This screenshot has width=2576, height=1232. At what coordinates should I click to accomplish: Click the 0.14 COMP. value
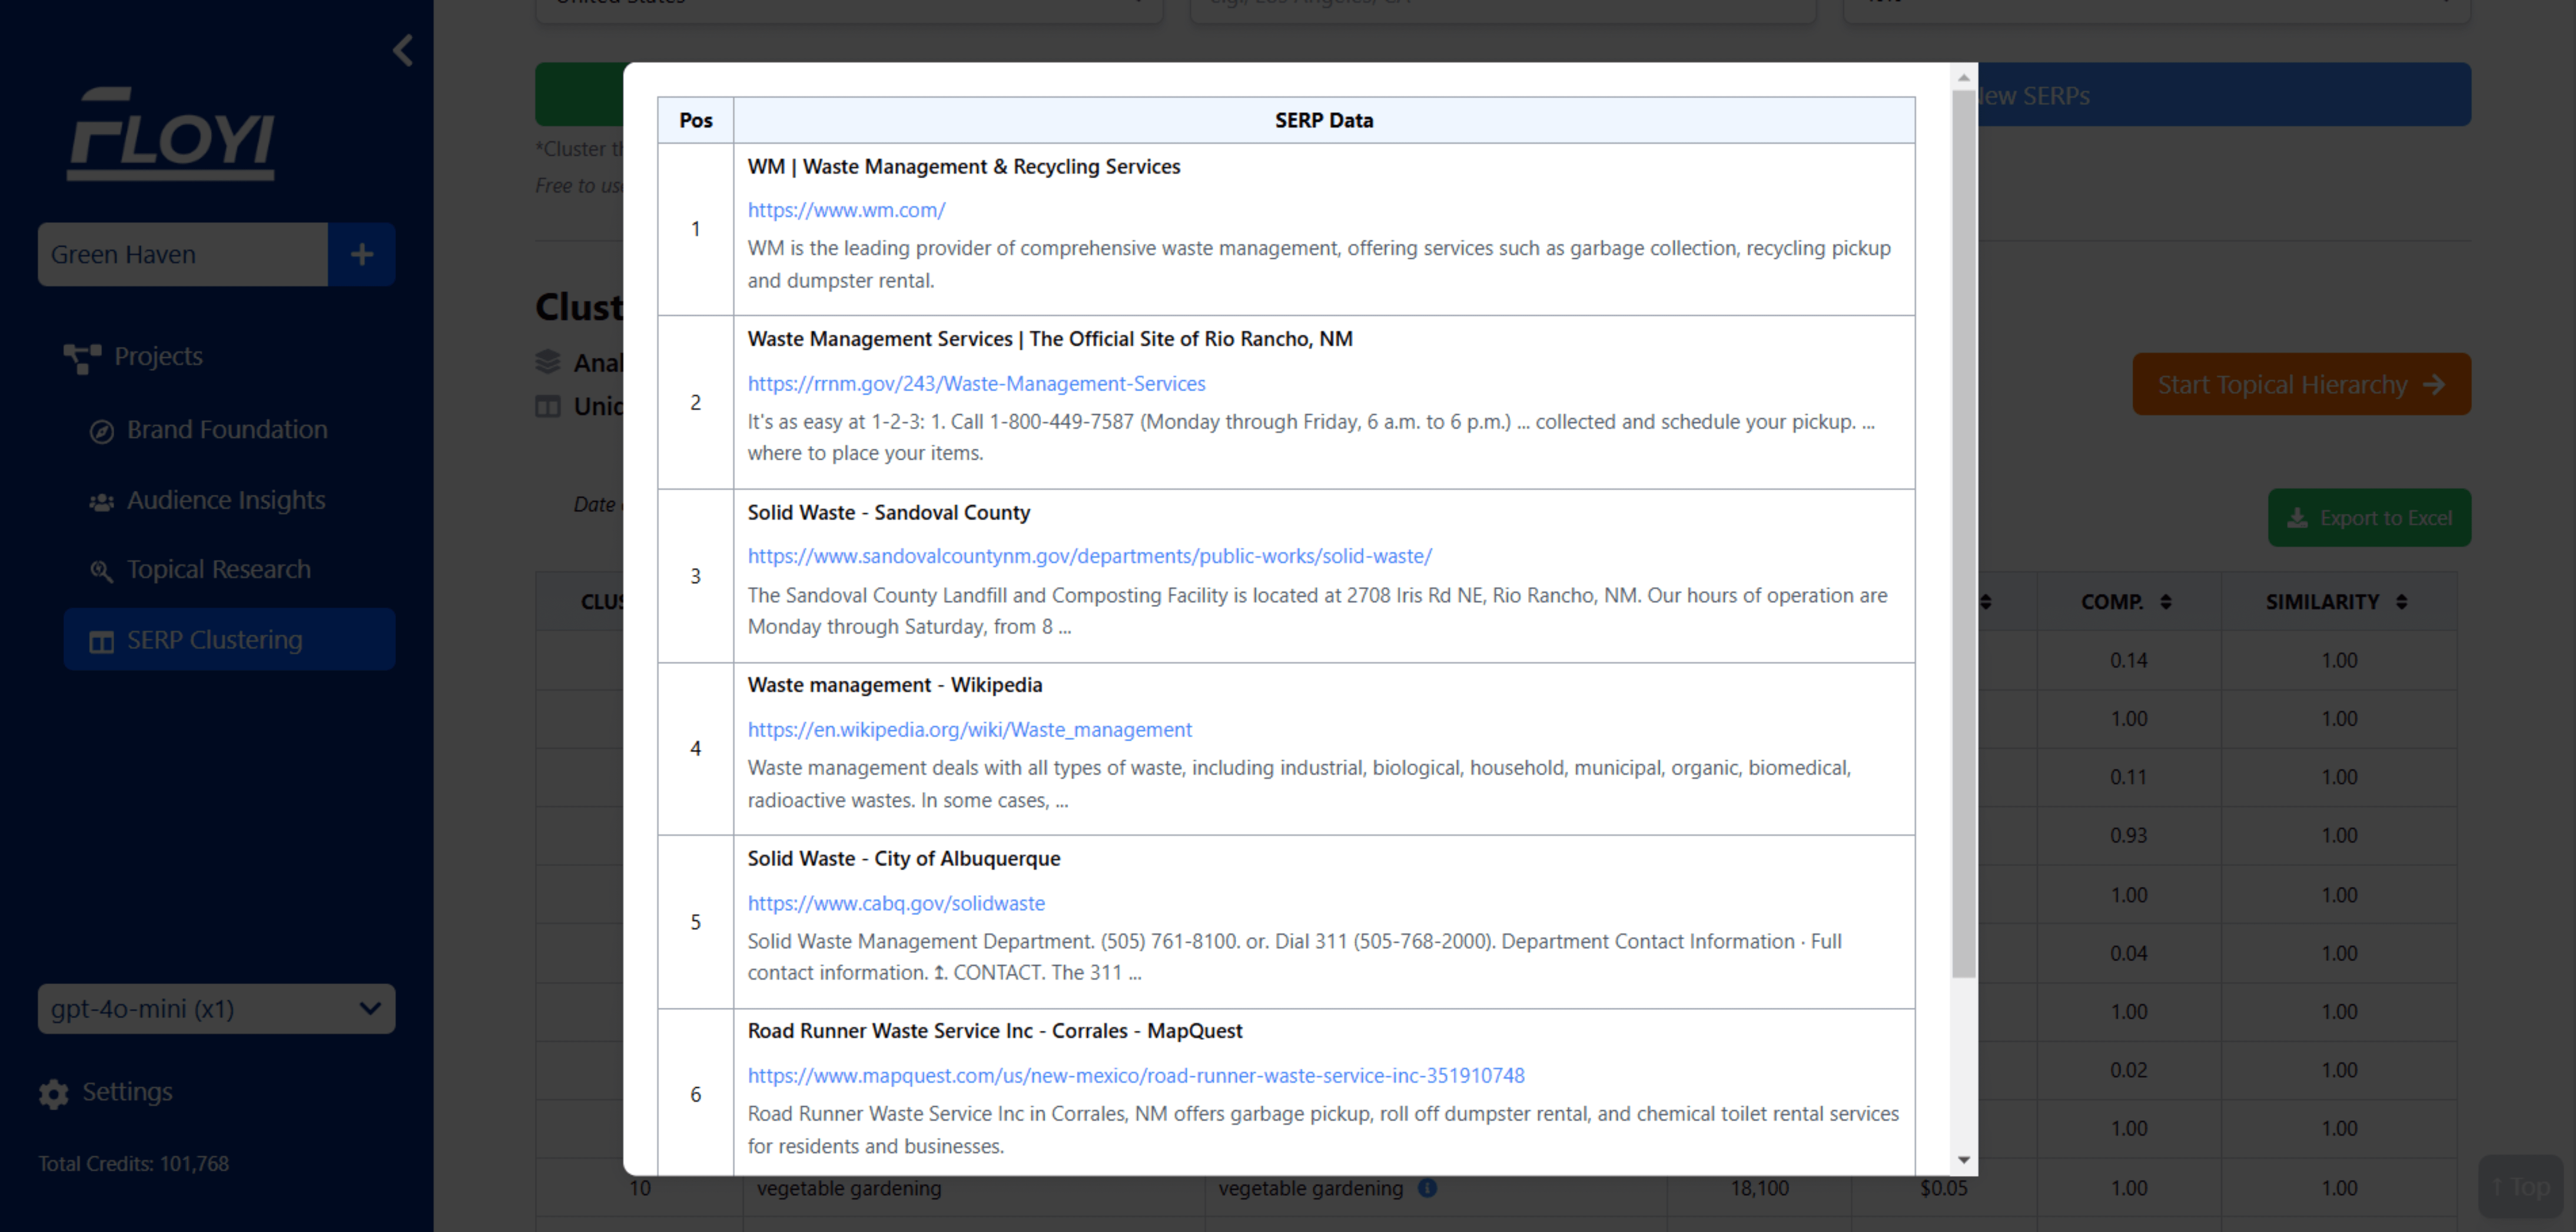[2128, 660]
